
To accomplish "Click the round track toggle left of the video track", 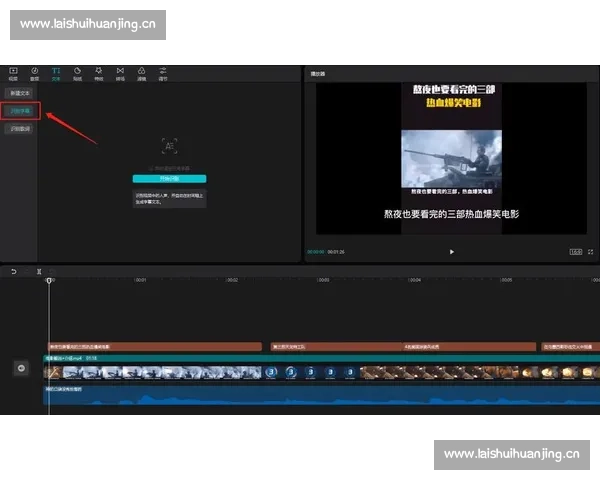I will point(21,369).
